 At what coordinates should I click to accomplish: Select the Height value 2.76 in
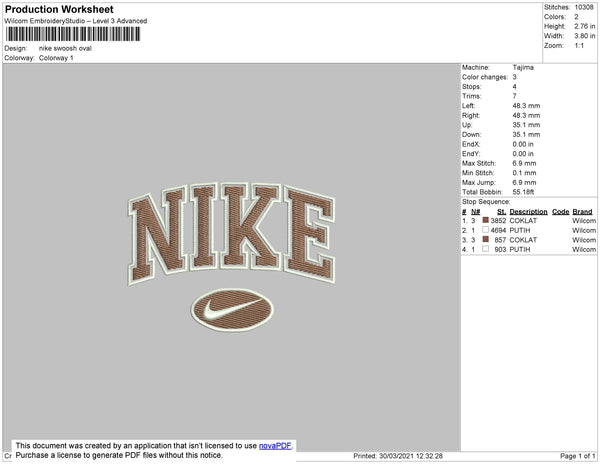585,26
